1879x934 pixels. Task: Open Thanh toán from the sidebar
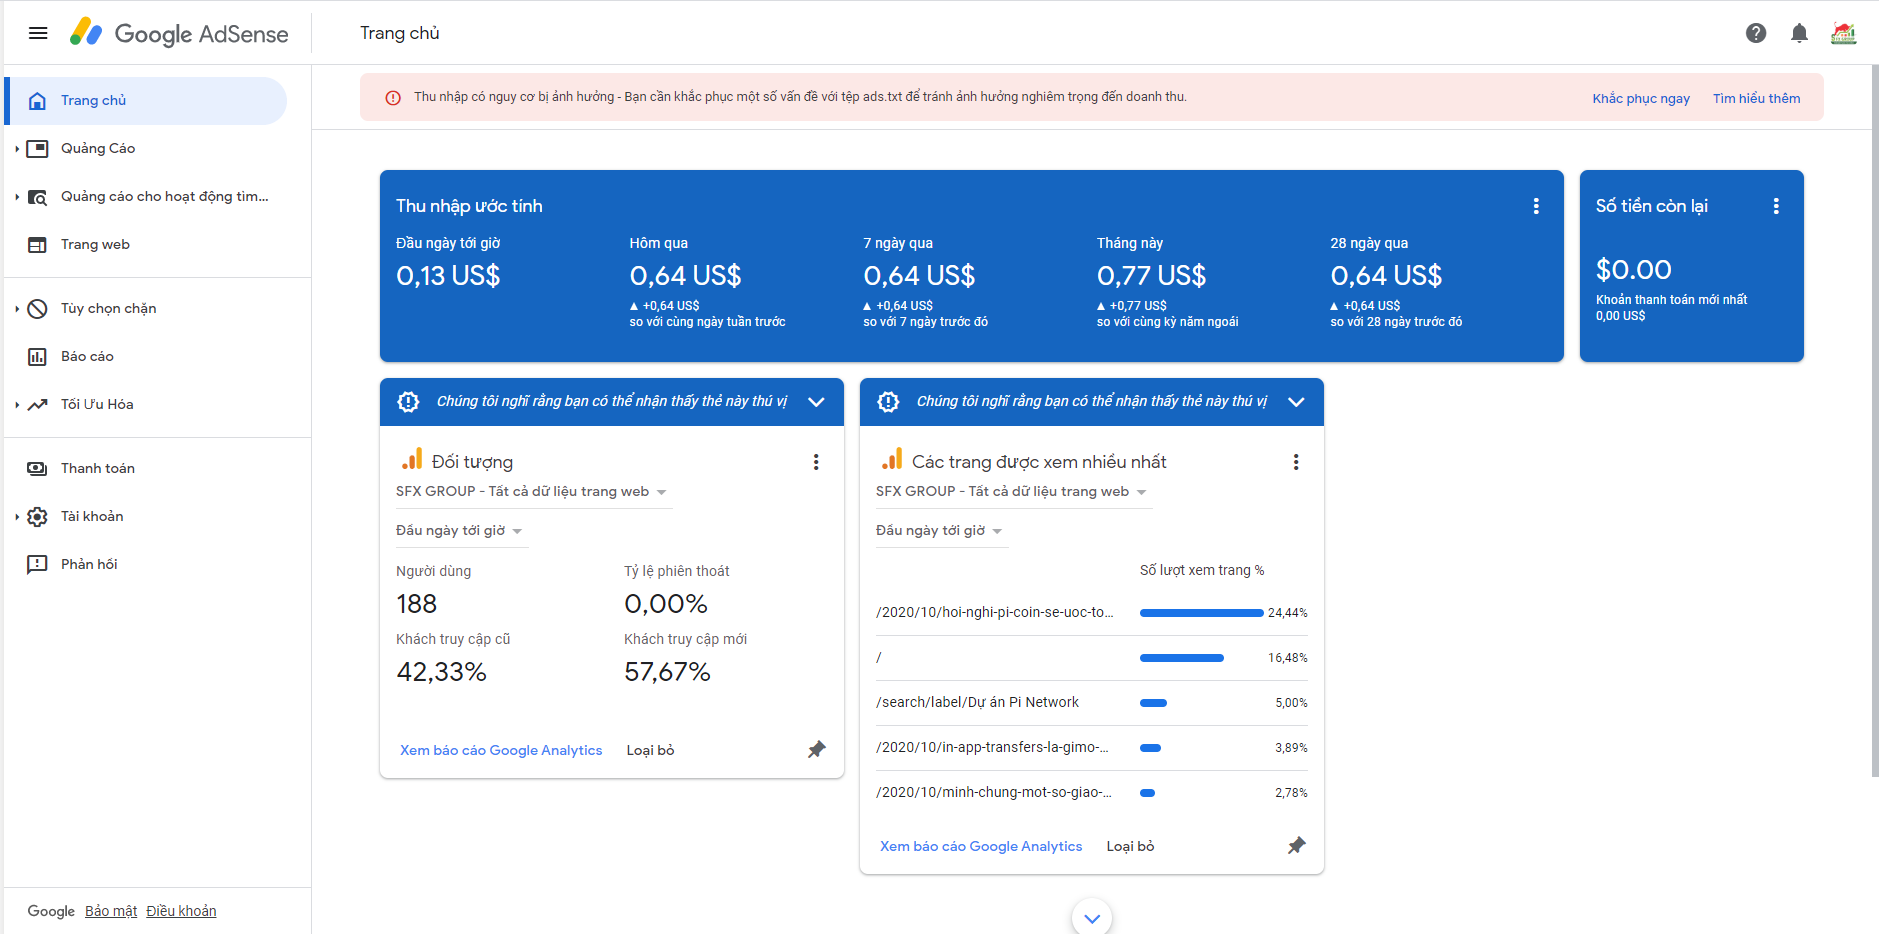97,468
